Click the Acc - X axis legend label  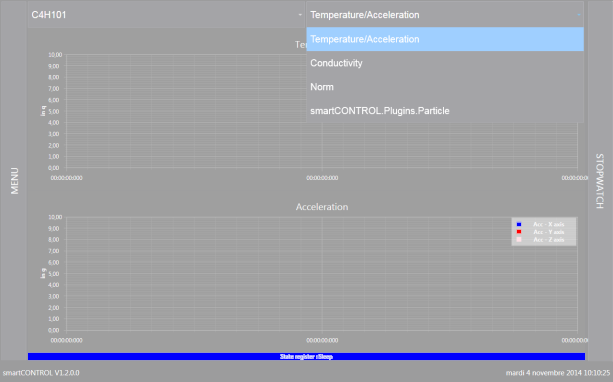click(548, 224)
